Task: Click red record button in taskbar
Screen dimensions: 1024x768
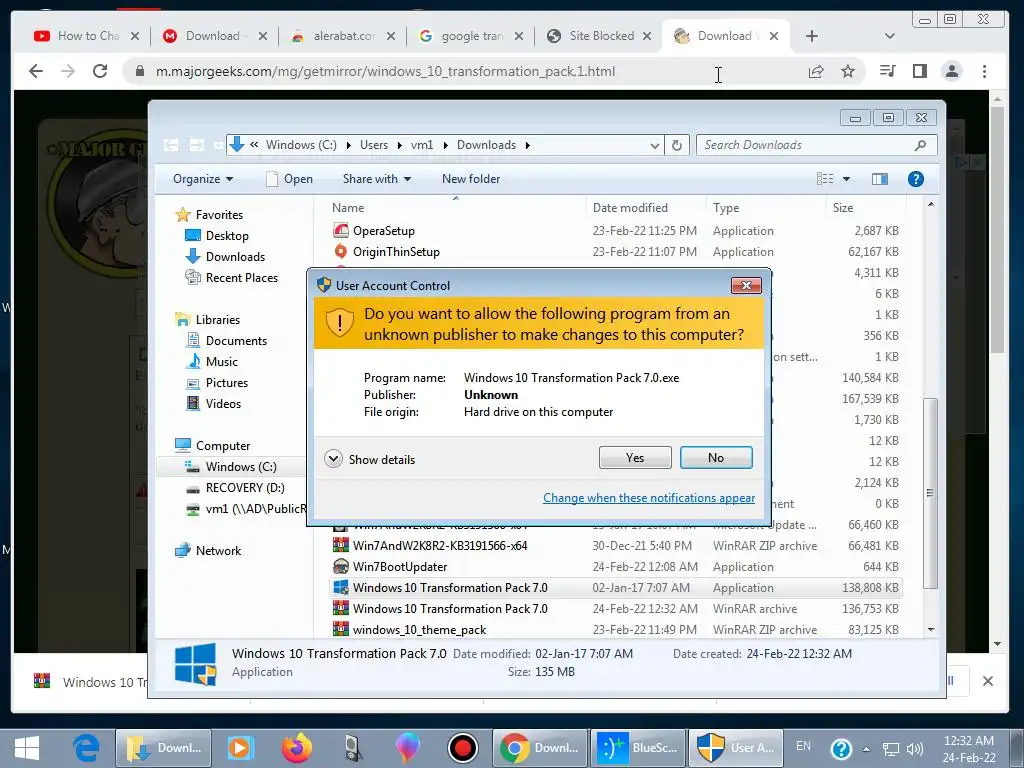Action: pos(463,748)
